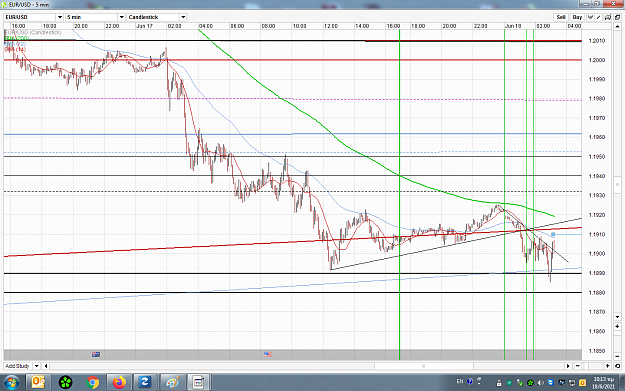Image resolution: width=625 pixels, height=391 pixels.
Task: Click the Jun 18 date label on the time axis
Action: click(513, 26)
